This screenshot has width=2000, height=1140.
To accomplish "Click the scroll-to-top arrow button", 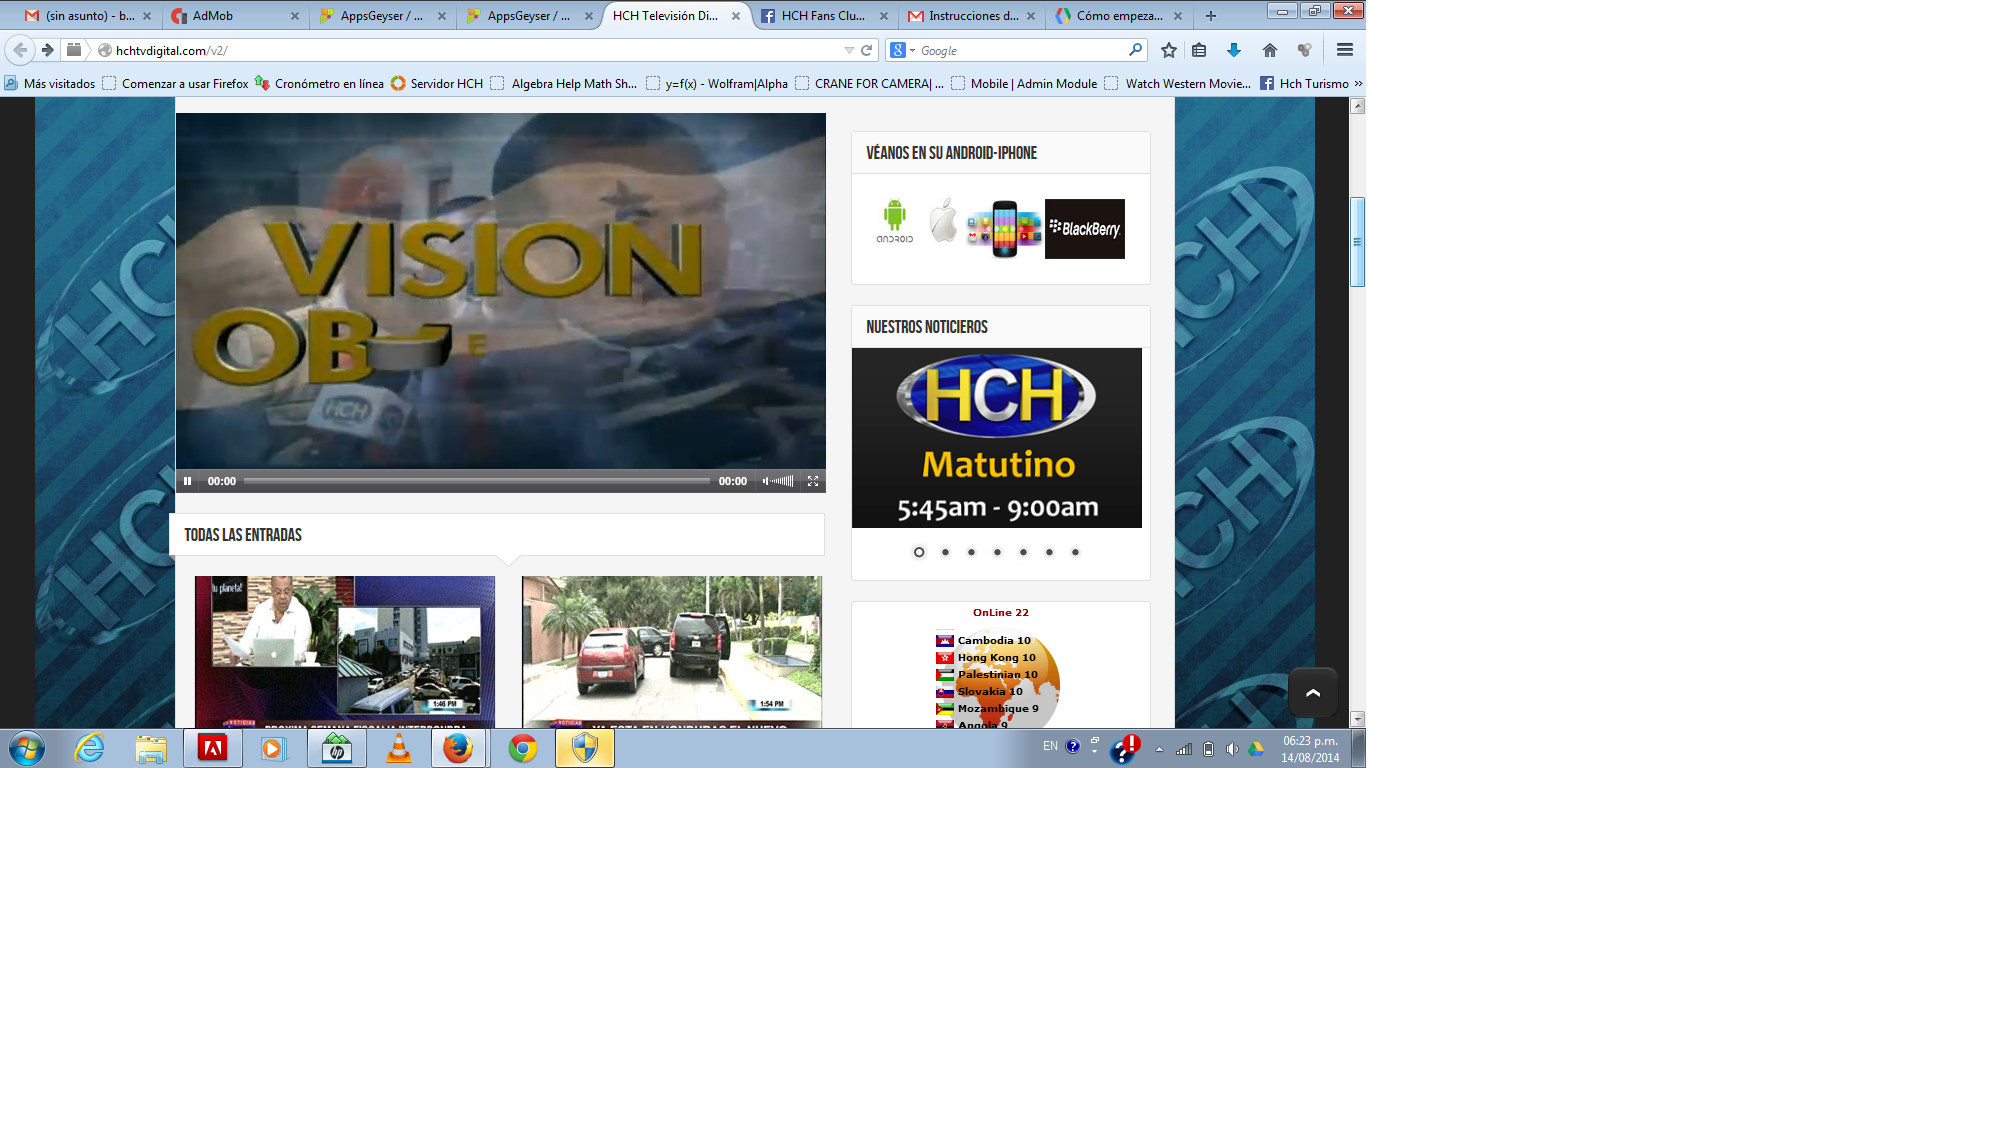I will pyautogui.click(x=1313, y=692).
